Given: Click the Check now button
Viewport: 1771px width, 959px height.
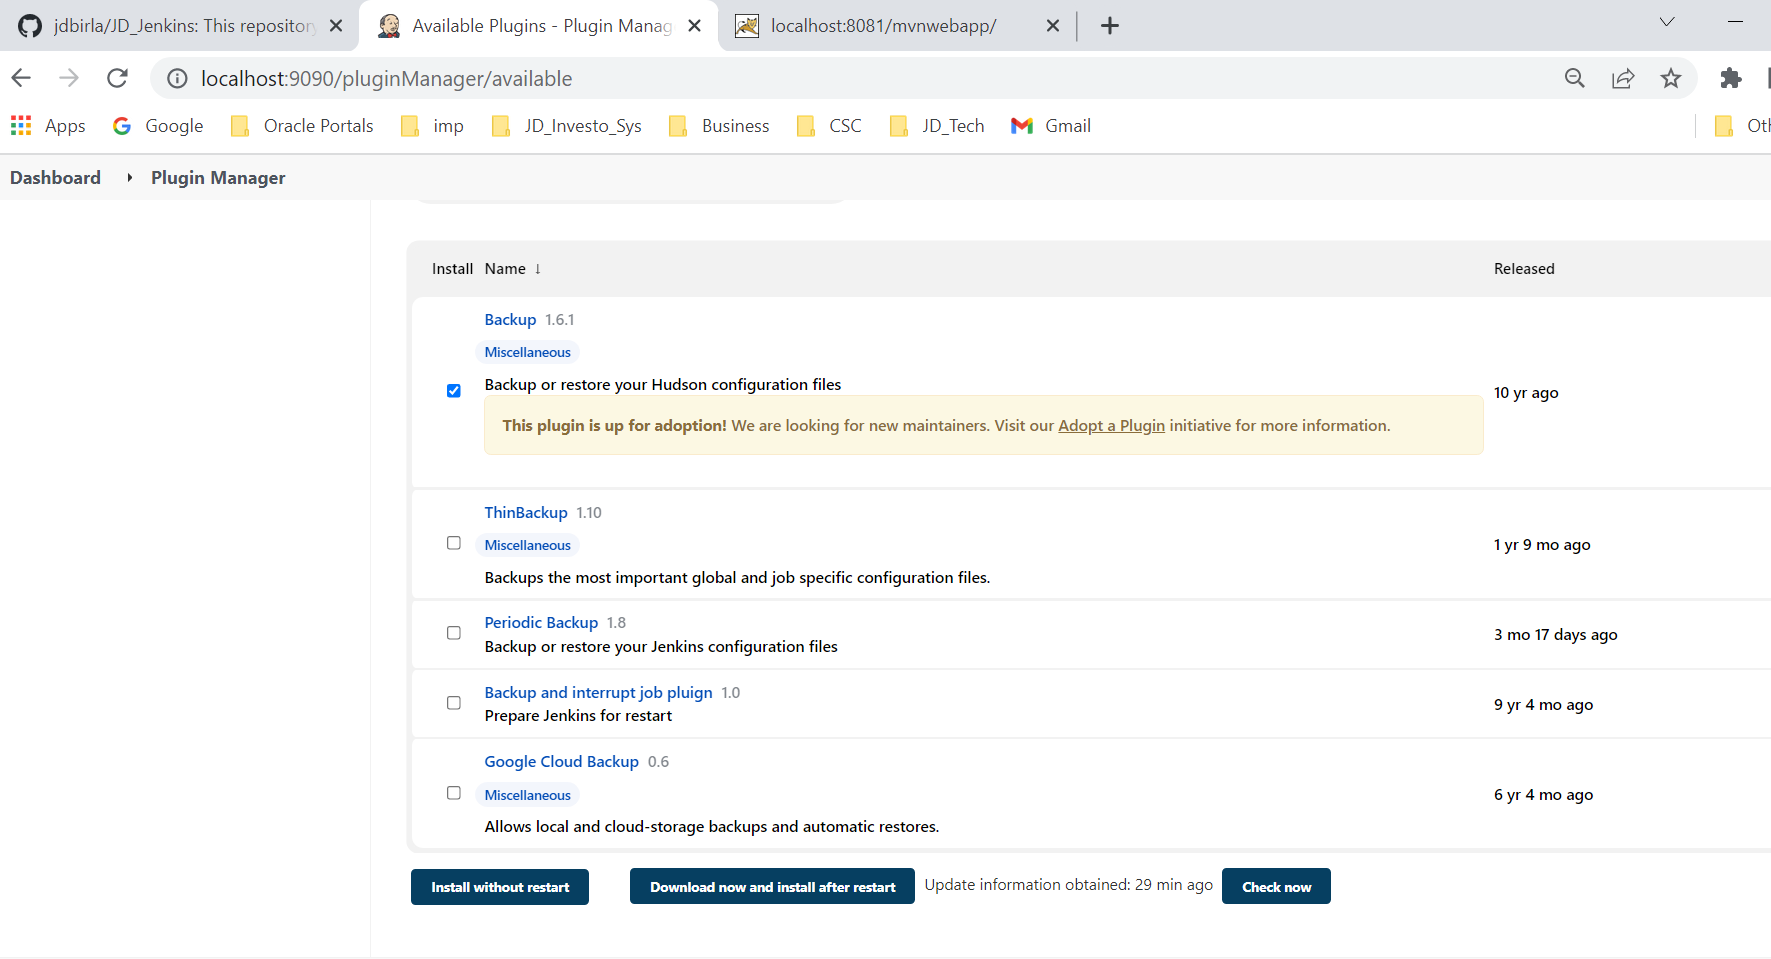Looking at the screenshot, I should coord(1276,886).
